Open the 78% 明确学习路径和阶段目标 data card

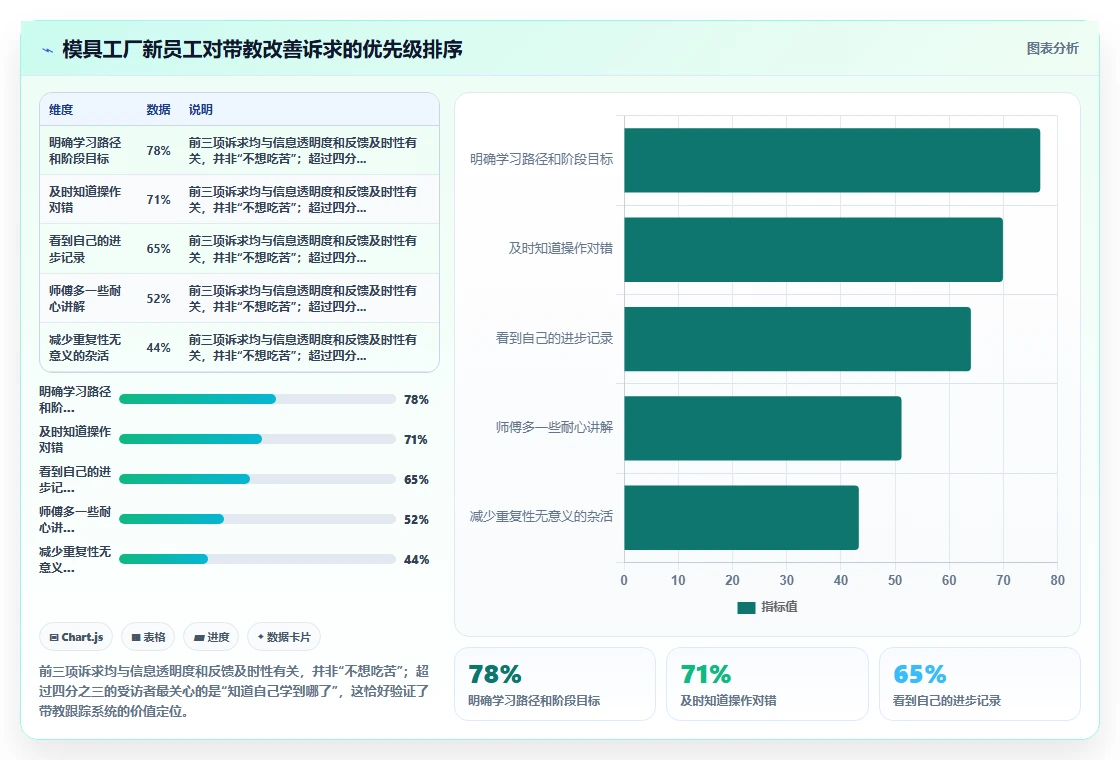point(555,684)
